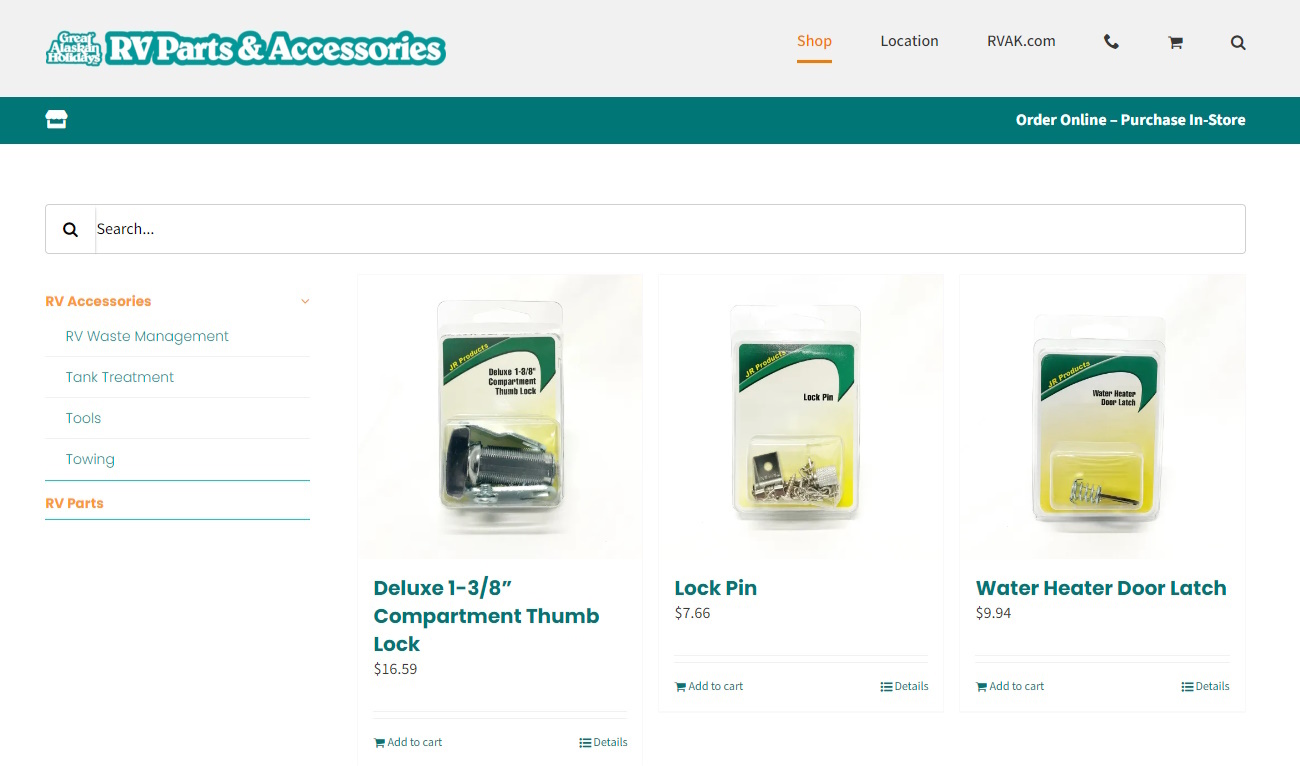Go to RVAK.com link
The height and width of the screenshot is (766, 1300).
pyautogui.click(x=1021, y=41)
